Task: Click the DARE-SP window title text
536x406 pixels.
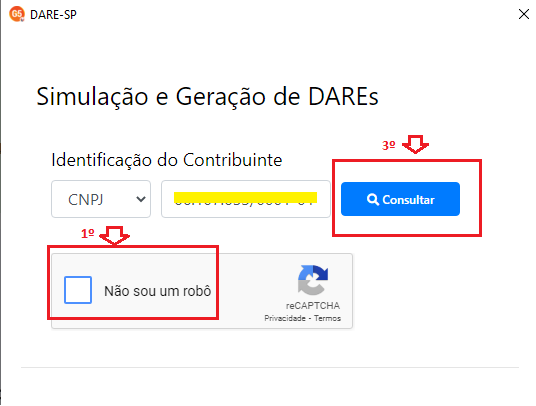Action: 53,15
